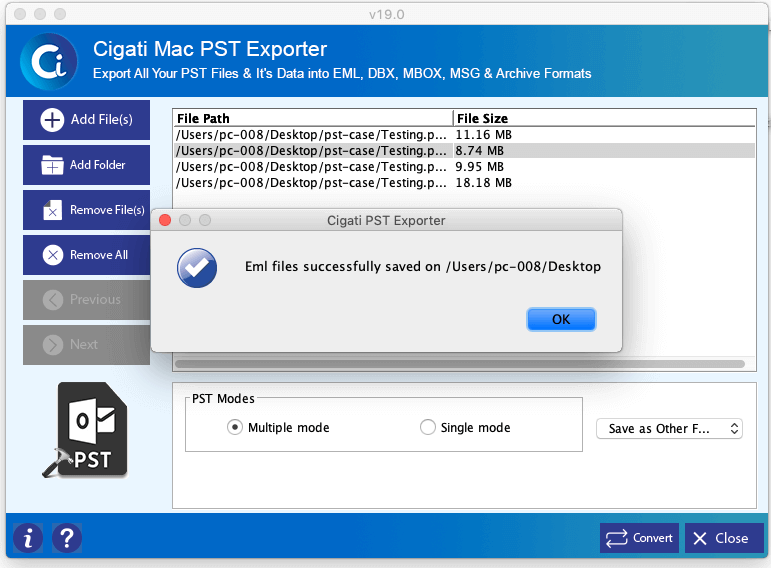This screenshot has width=771, height=568.
Task: Select the Single mode radio button
Action: coord(428,427)
